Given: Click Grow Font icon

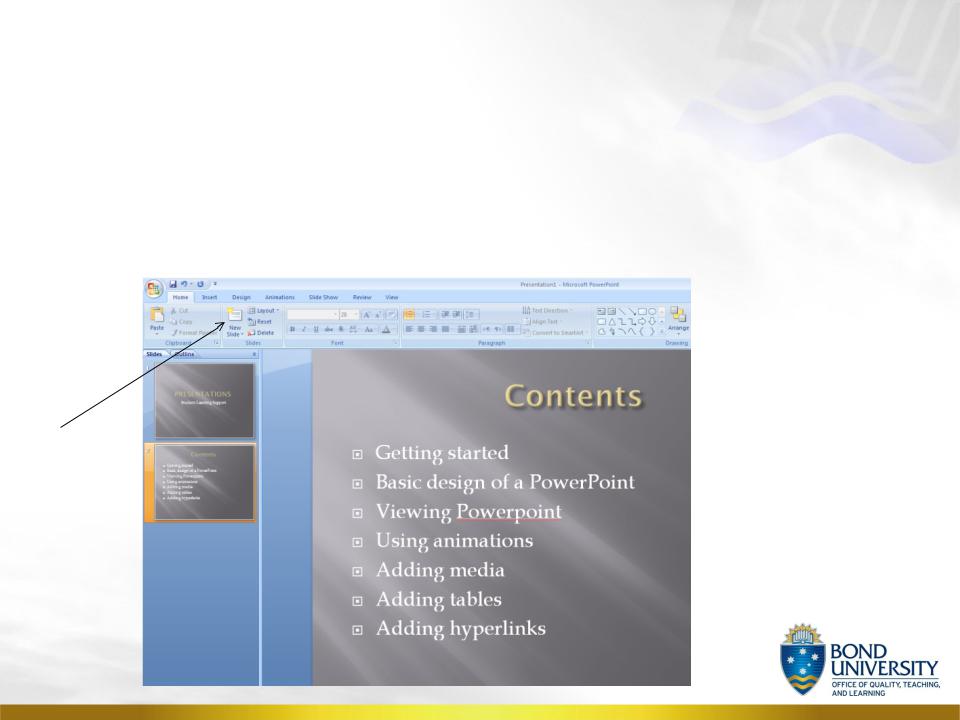Looking at the screenshot, I should point(367,315).
